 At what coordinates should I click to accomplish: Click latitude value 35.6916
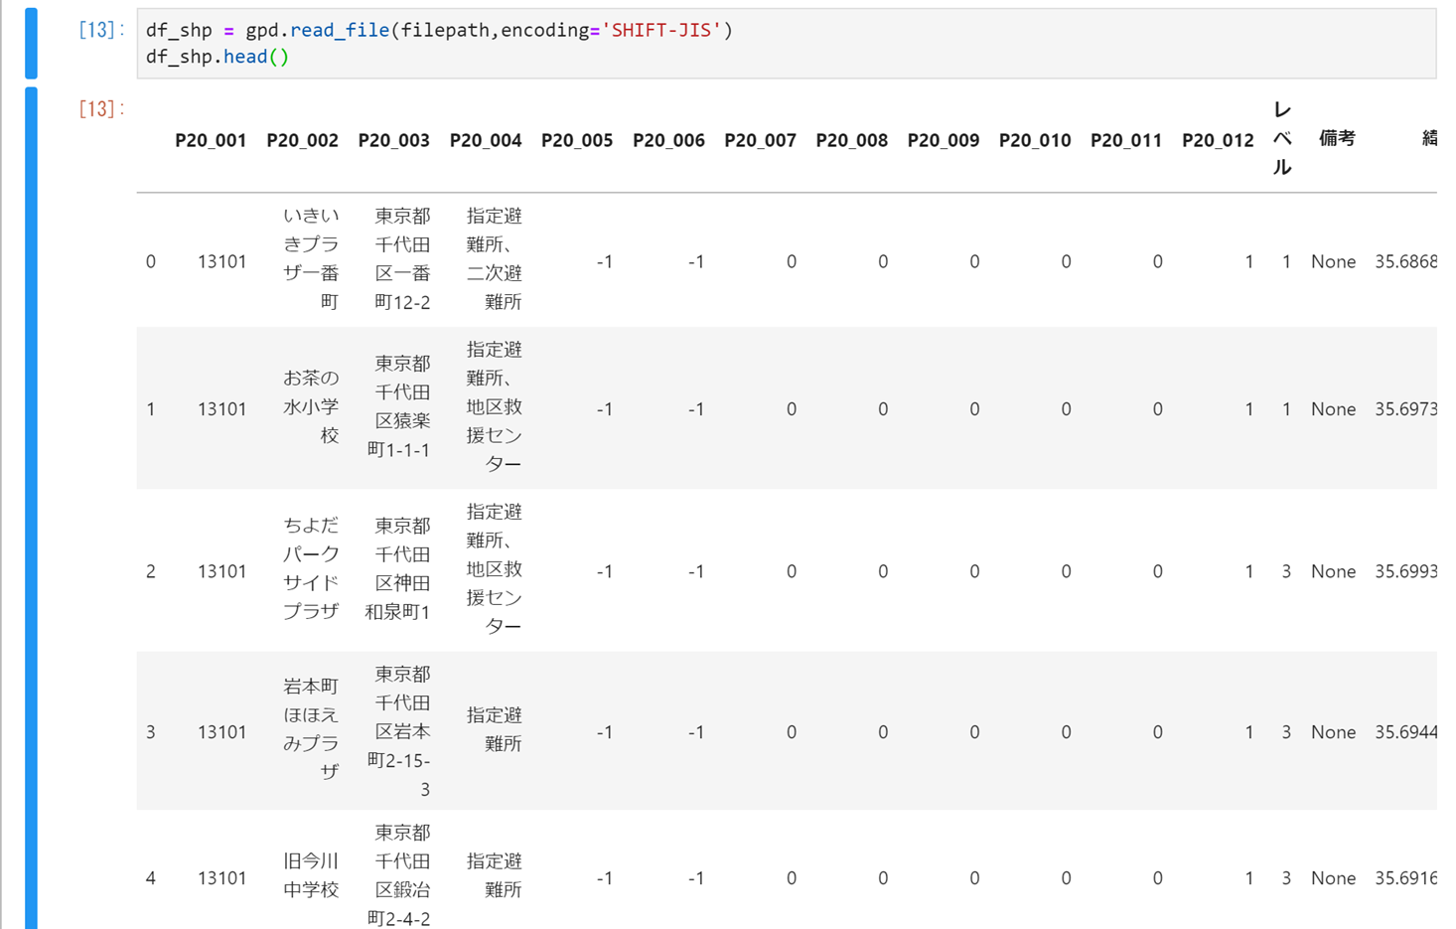coord(1405,878)
